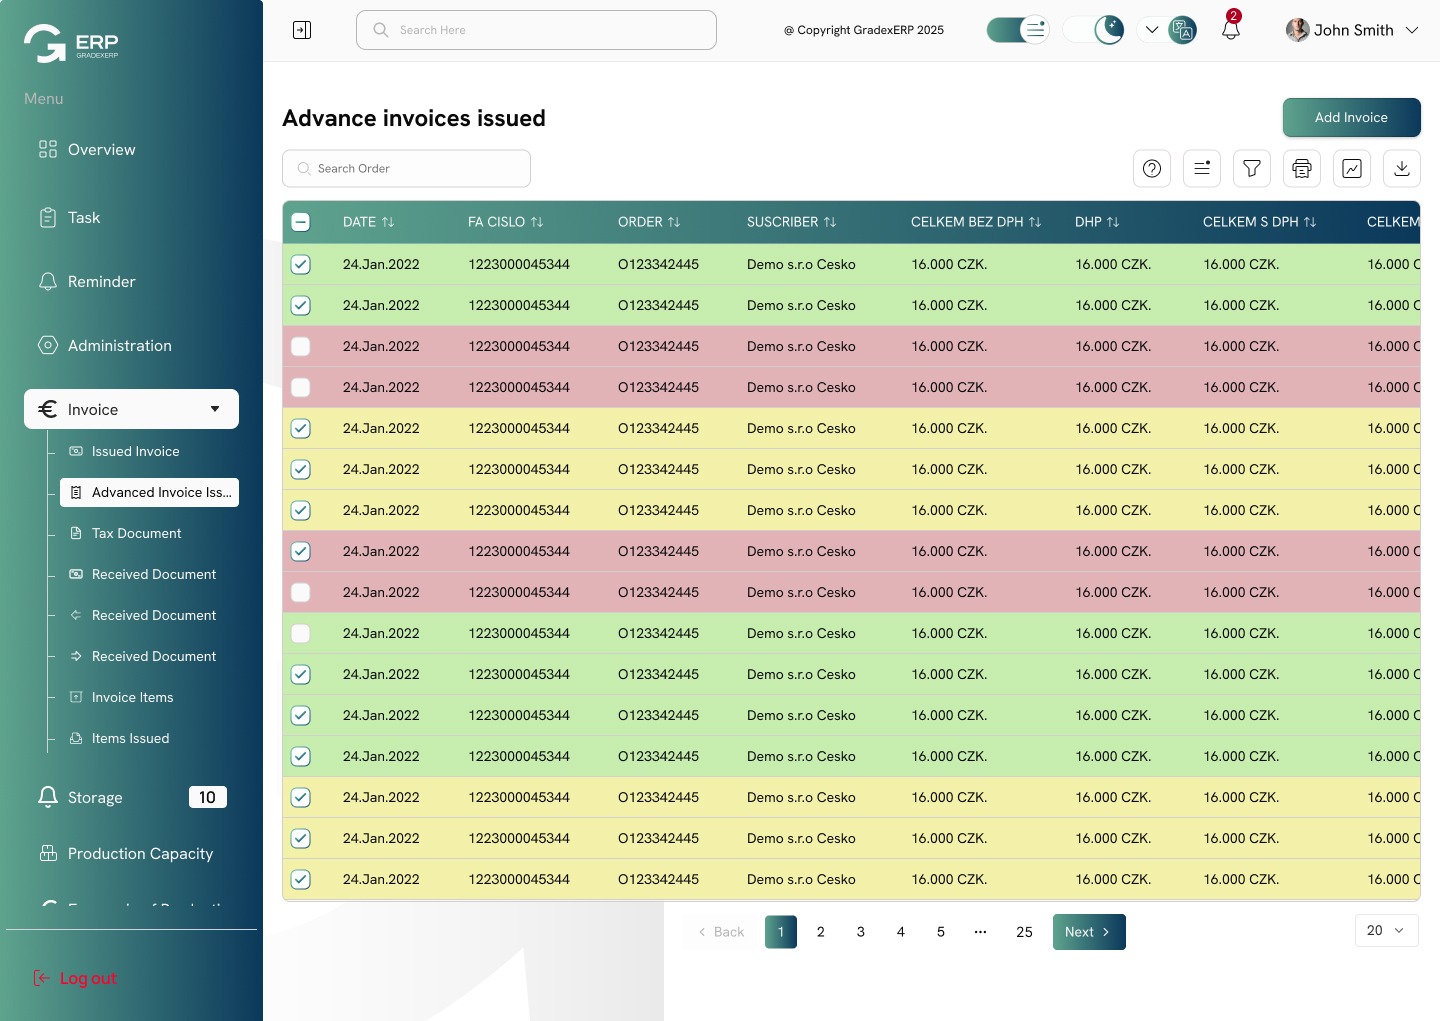Click the download icon

[1402, 169]
